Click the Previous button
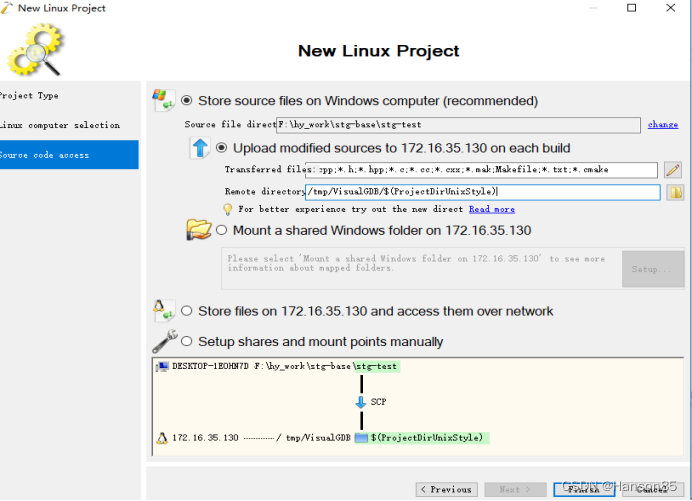 coord(447,490)
